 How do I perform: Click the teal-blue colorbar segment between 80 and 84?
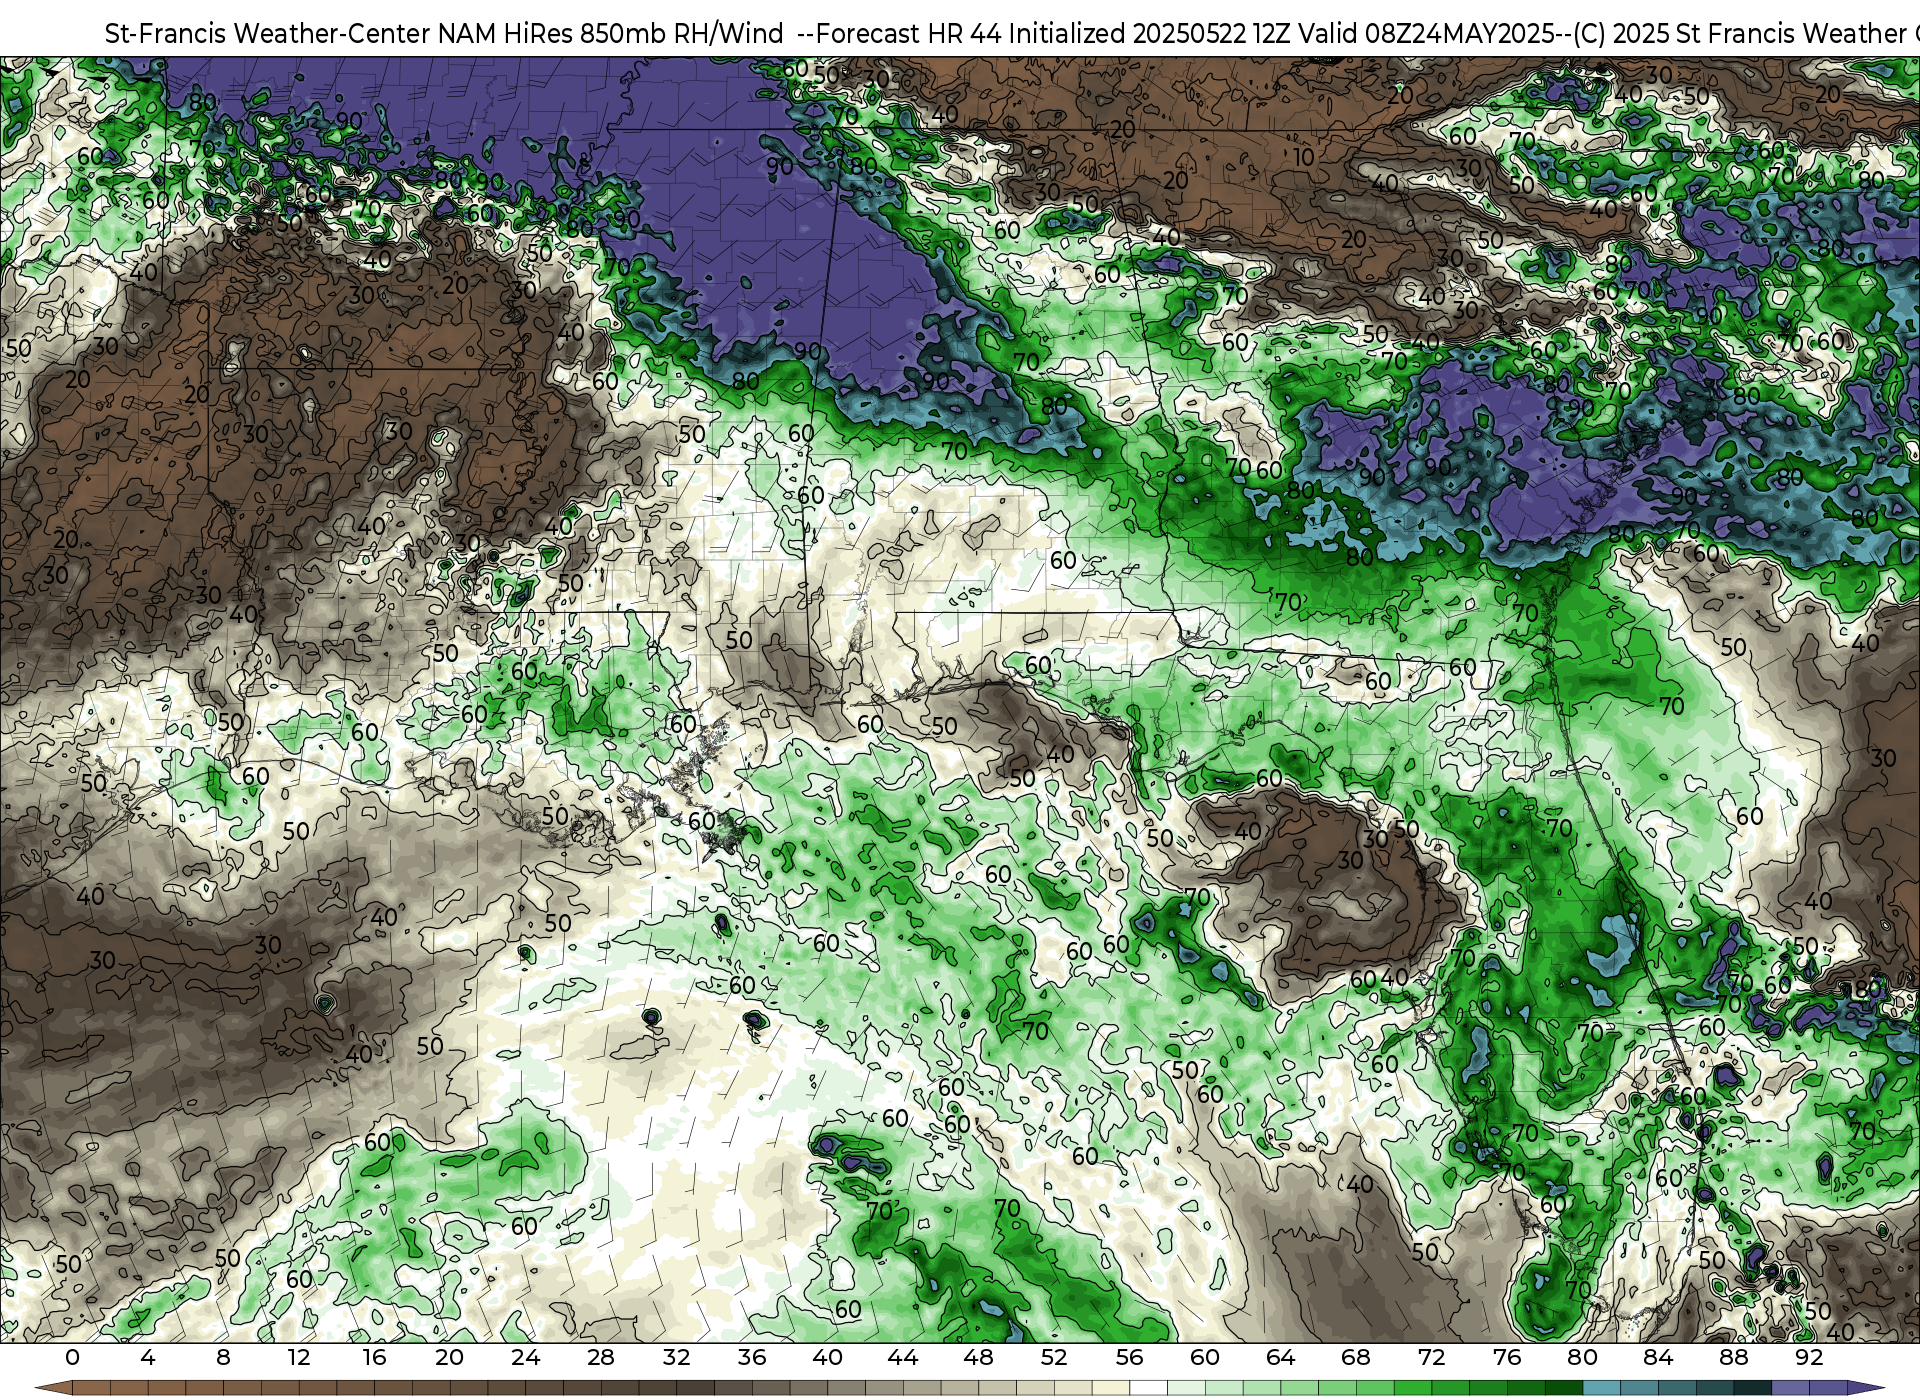pos(1601,1388)
